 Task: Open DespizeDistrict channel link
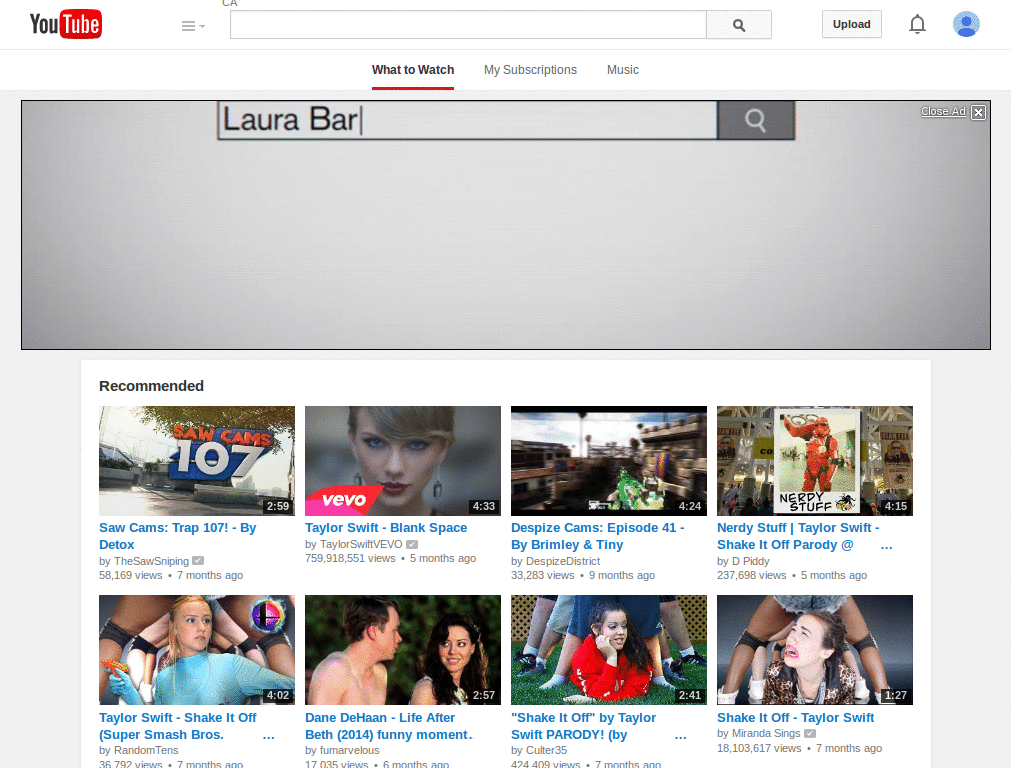pos(563,561)
